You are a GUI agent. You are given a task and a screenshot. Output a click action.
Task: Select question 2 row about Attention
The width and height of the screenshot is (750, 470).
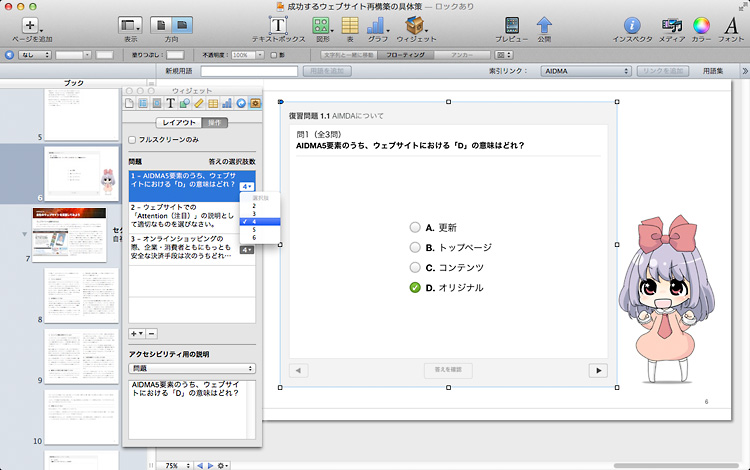(x=192, y=218)
